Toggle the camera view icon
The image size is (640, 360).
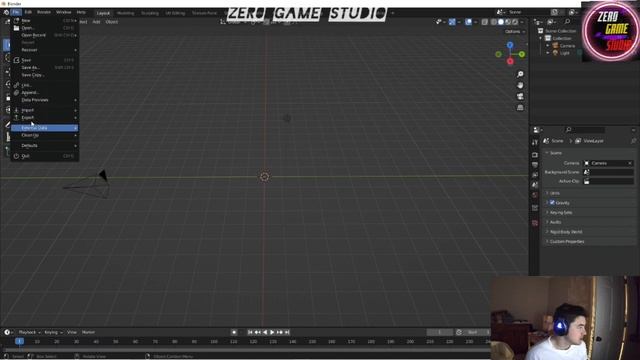(520, 96)
